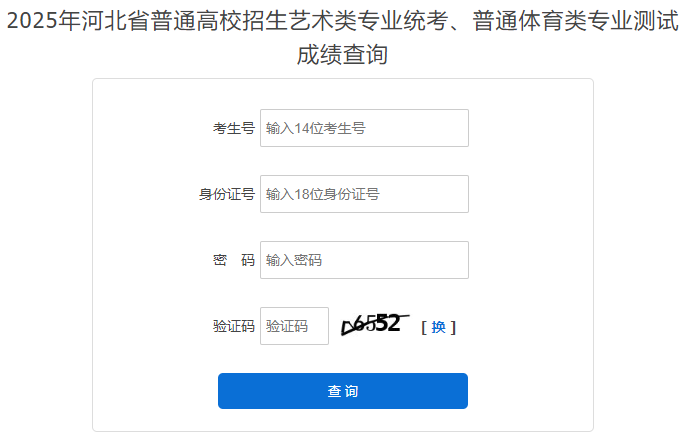The width and height of the screenshot is (690, 437).
Task: Submit the form with 查询 button
Action: [343, 391]
